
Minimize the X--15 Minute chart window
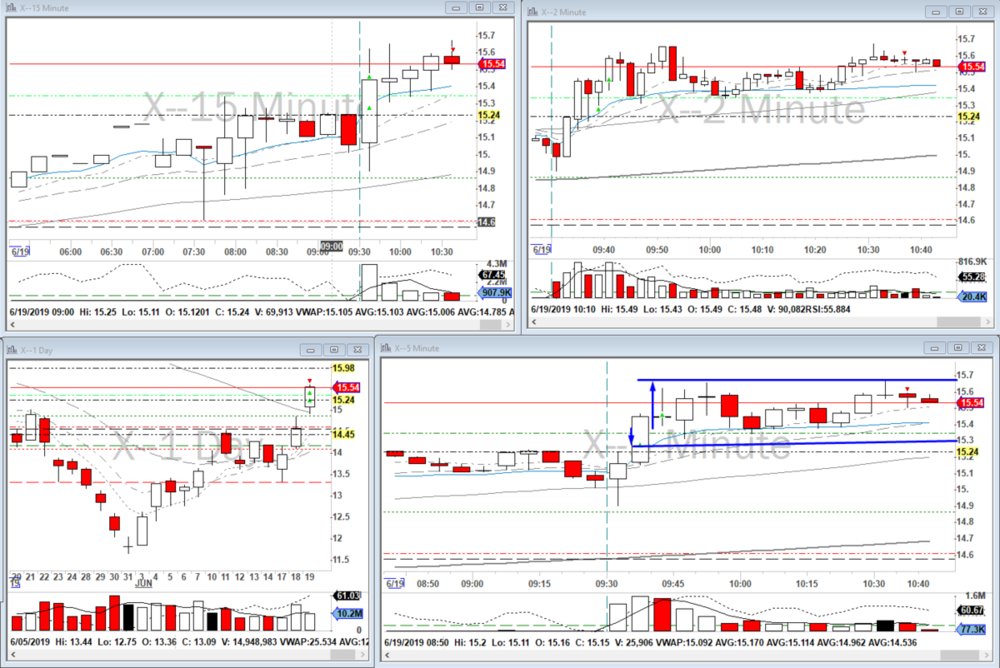click(455, 9)
